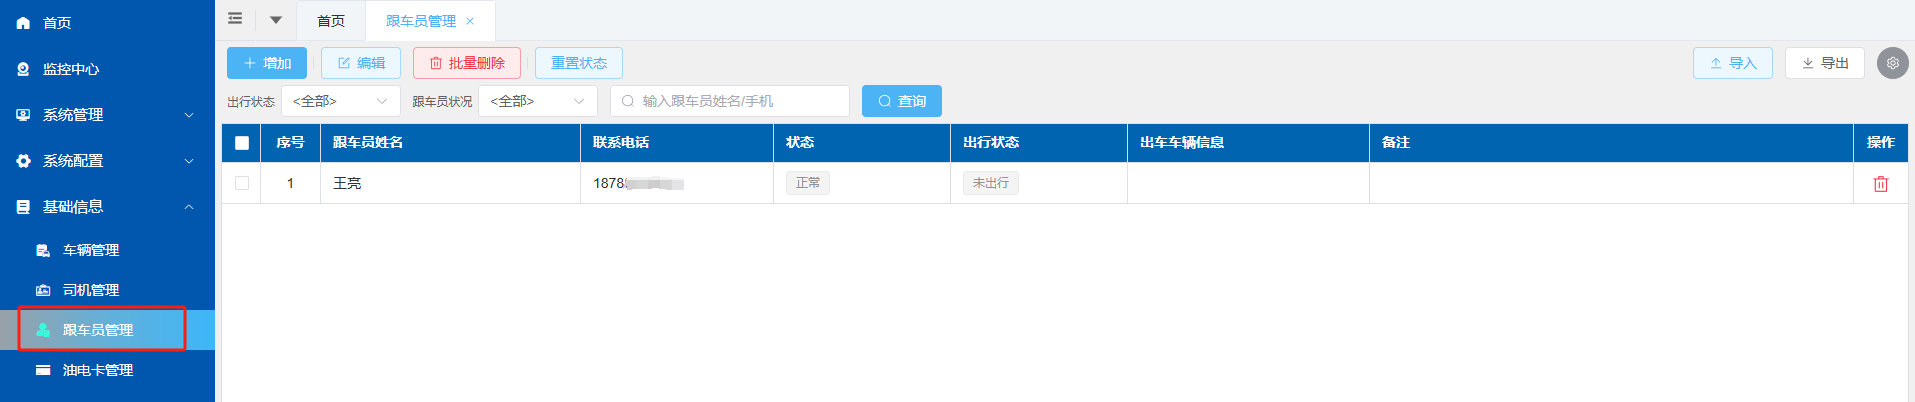Expand the 系统配置 menu chevron
The height and width of the screenshot is (402, 1915).
(x=189, y=161)
